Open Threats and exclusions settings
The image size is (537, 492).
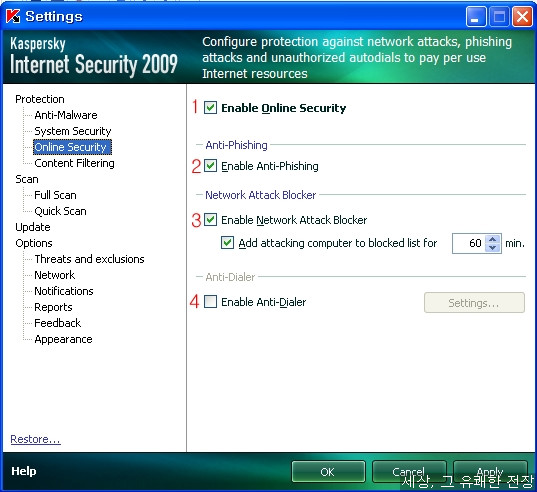89,259
